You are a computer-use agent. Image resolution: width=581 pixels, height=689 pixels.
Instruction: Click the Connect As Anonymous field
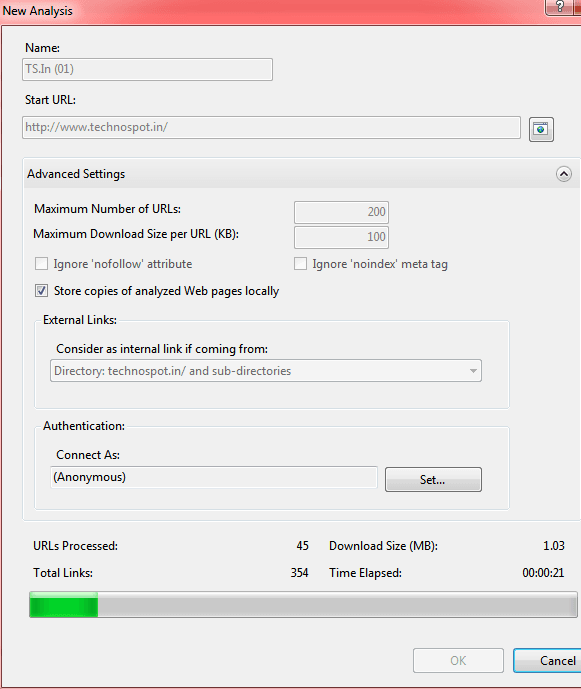pyautogui.click(x=214, y=477)
